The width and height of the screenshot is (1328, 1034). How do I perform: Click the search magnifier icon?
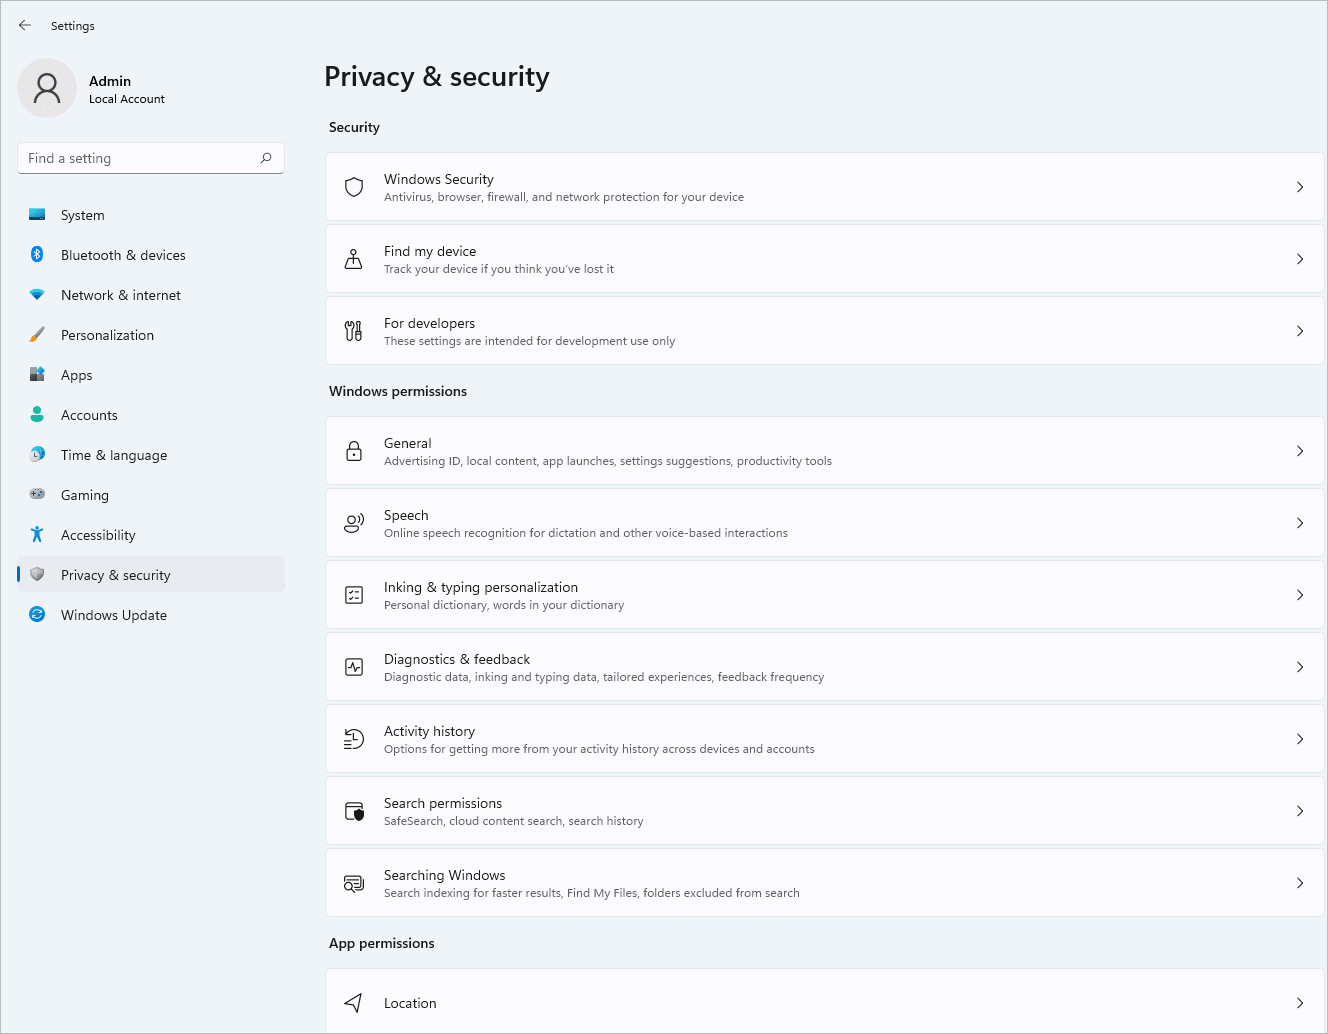pyautogui.click(x=266, y=158)
